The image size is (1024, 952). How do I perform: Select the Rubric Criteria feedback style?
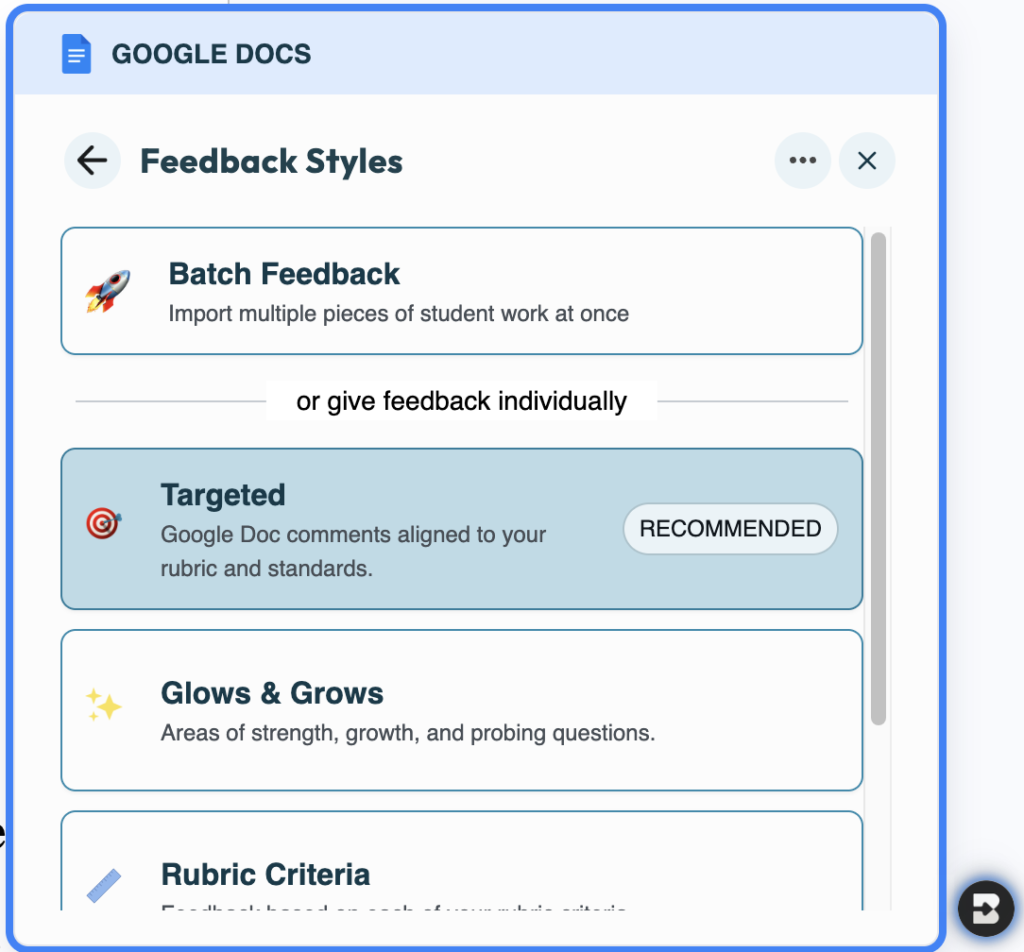[462, 875]
